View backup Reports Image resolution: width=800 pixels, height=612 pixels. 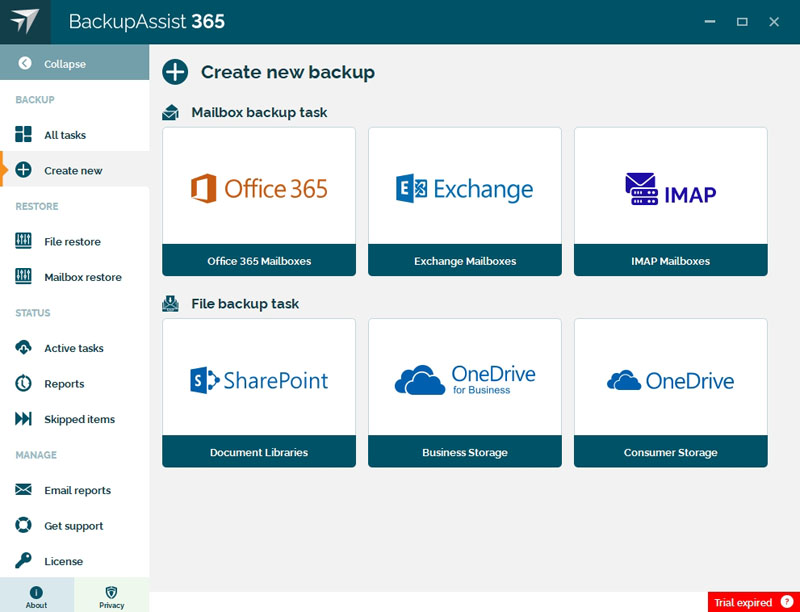22,383
